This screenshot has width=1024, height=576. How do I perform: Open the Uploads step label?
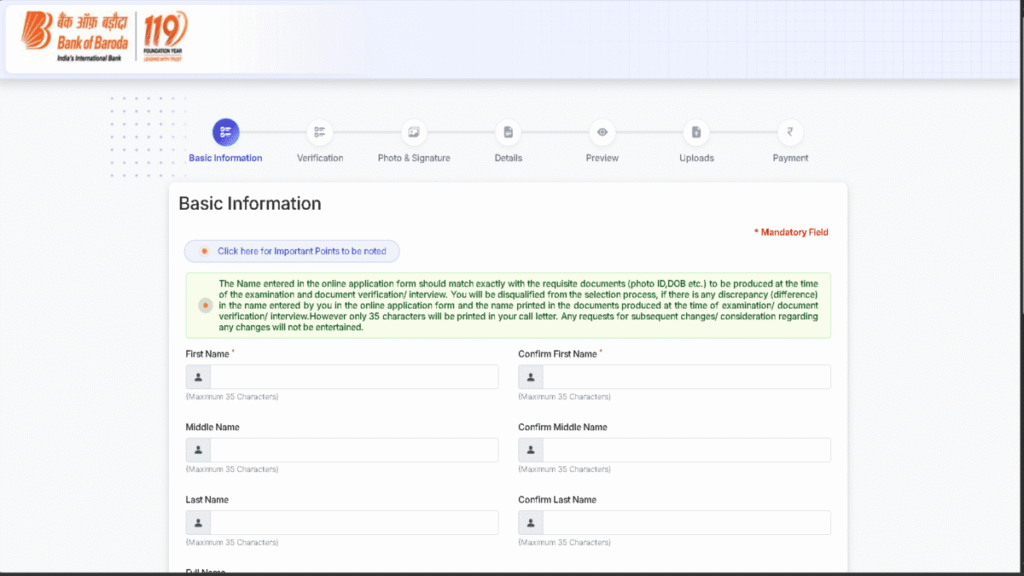[x=696, y=158]
